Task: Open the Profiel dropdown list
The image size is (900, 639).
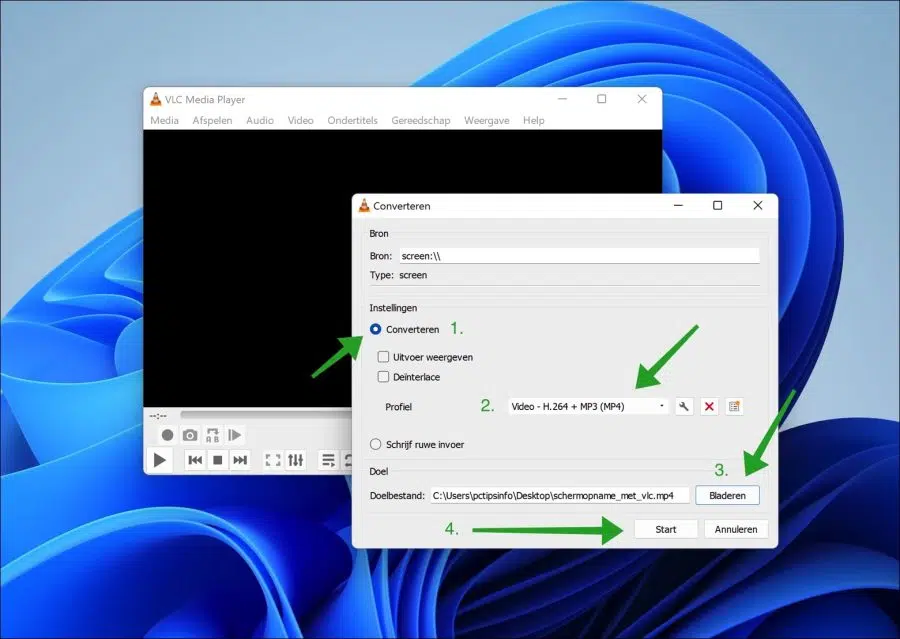Action: (588, 406)
